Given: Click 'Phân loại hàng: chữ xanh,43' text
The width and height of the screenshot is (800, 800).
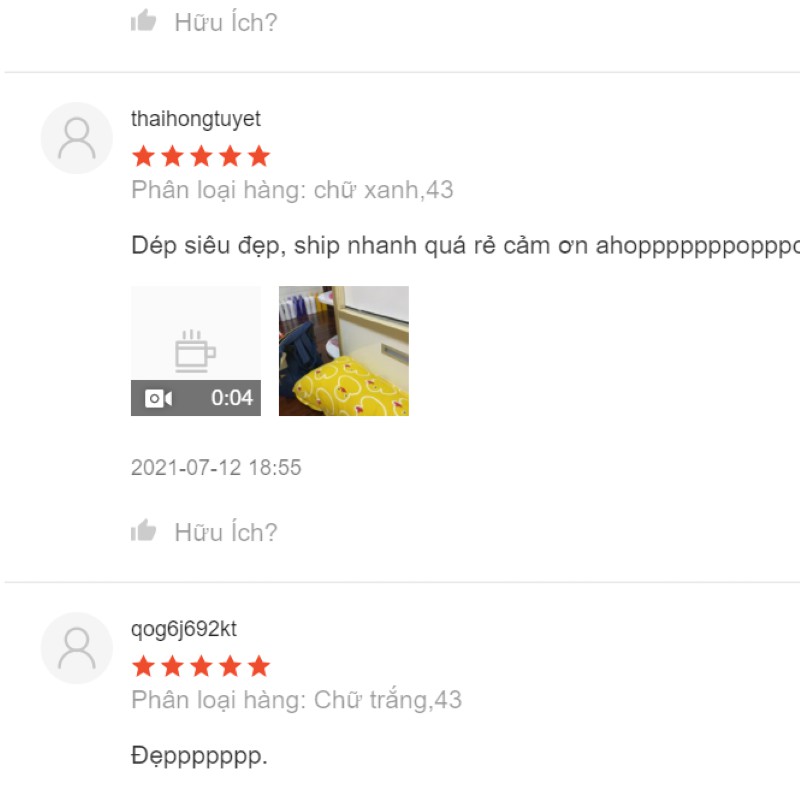Looking at the screenshot, I should (292, 190).
